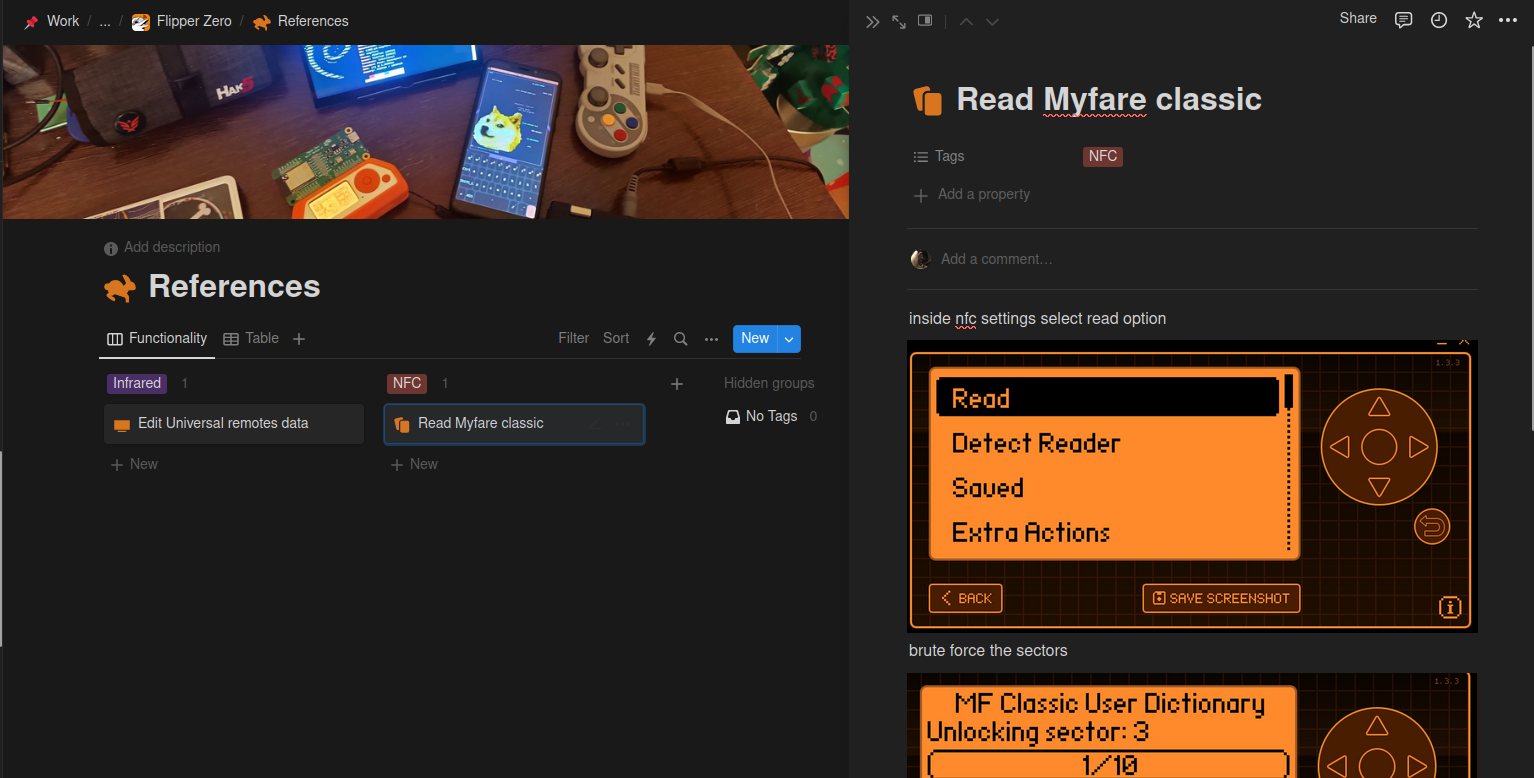Close the side peek panel
The height and width of the screenshot is (778, 1534).
tap(872, 21)
